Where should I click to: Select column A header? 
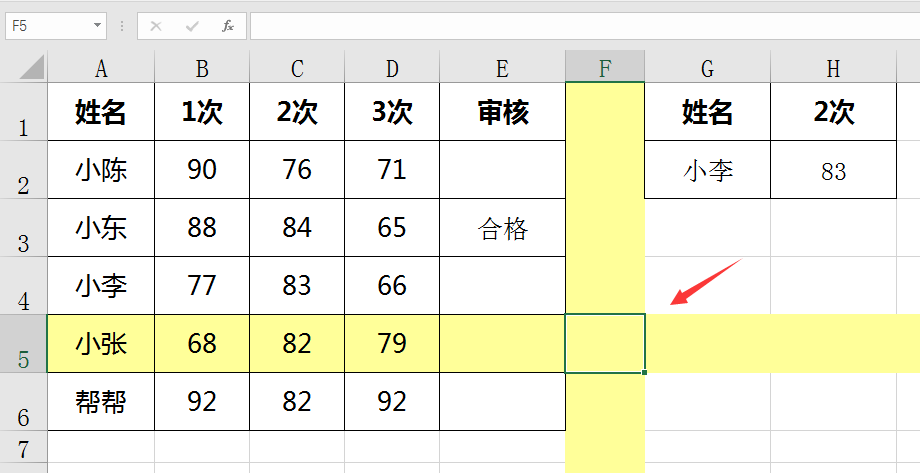(x=101, y=67)
